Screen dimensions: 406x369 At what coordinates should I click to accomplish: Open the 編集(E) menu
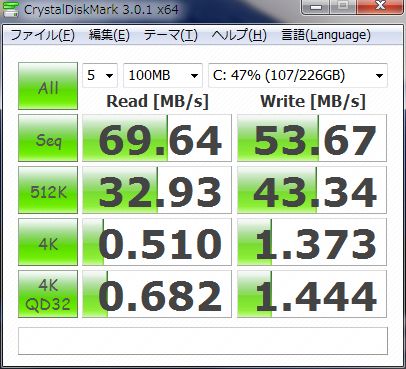(109, 35)
